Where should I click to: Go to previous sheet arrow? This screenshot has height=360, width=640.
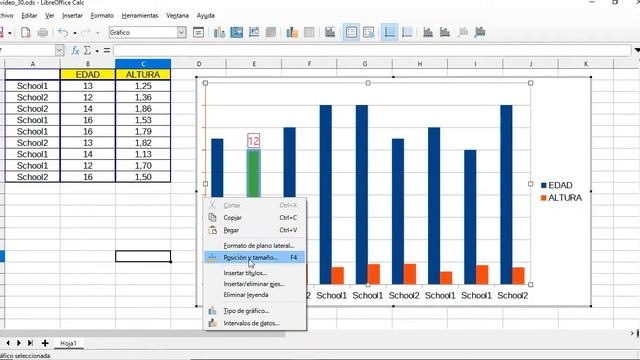tap(7, 343)
